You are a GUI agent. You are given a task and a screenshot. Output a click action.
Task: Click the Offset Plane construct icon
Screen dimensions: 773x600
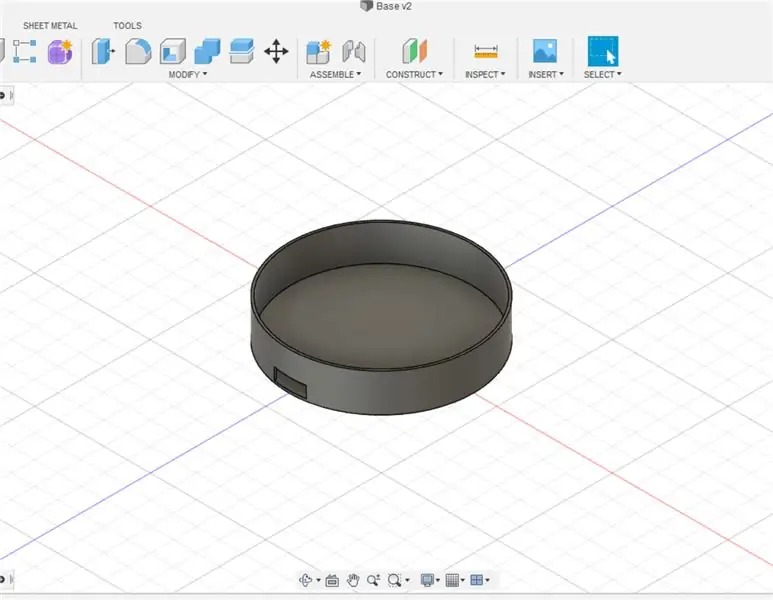(414, 51)
